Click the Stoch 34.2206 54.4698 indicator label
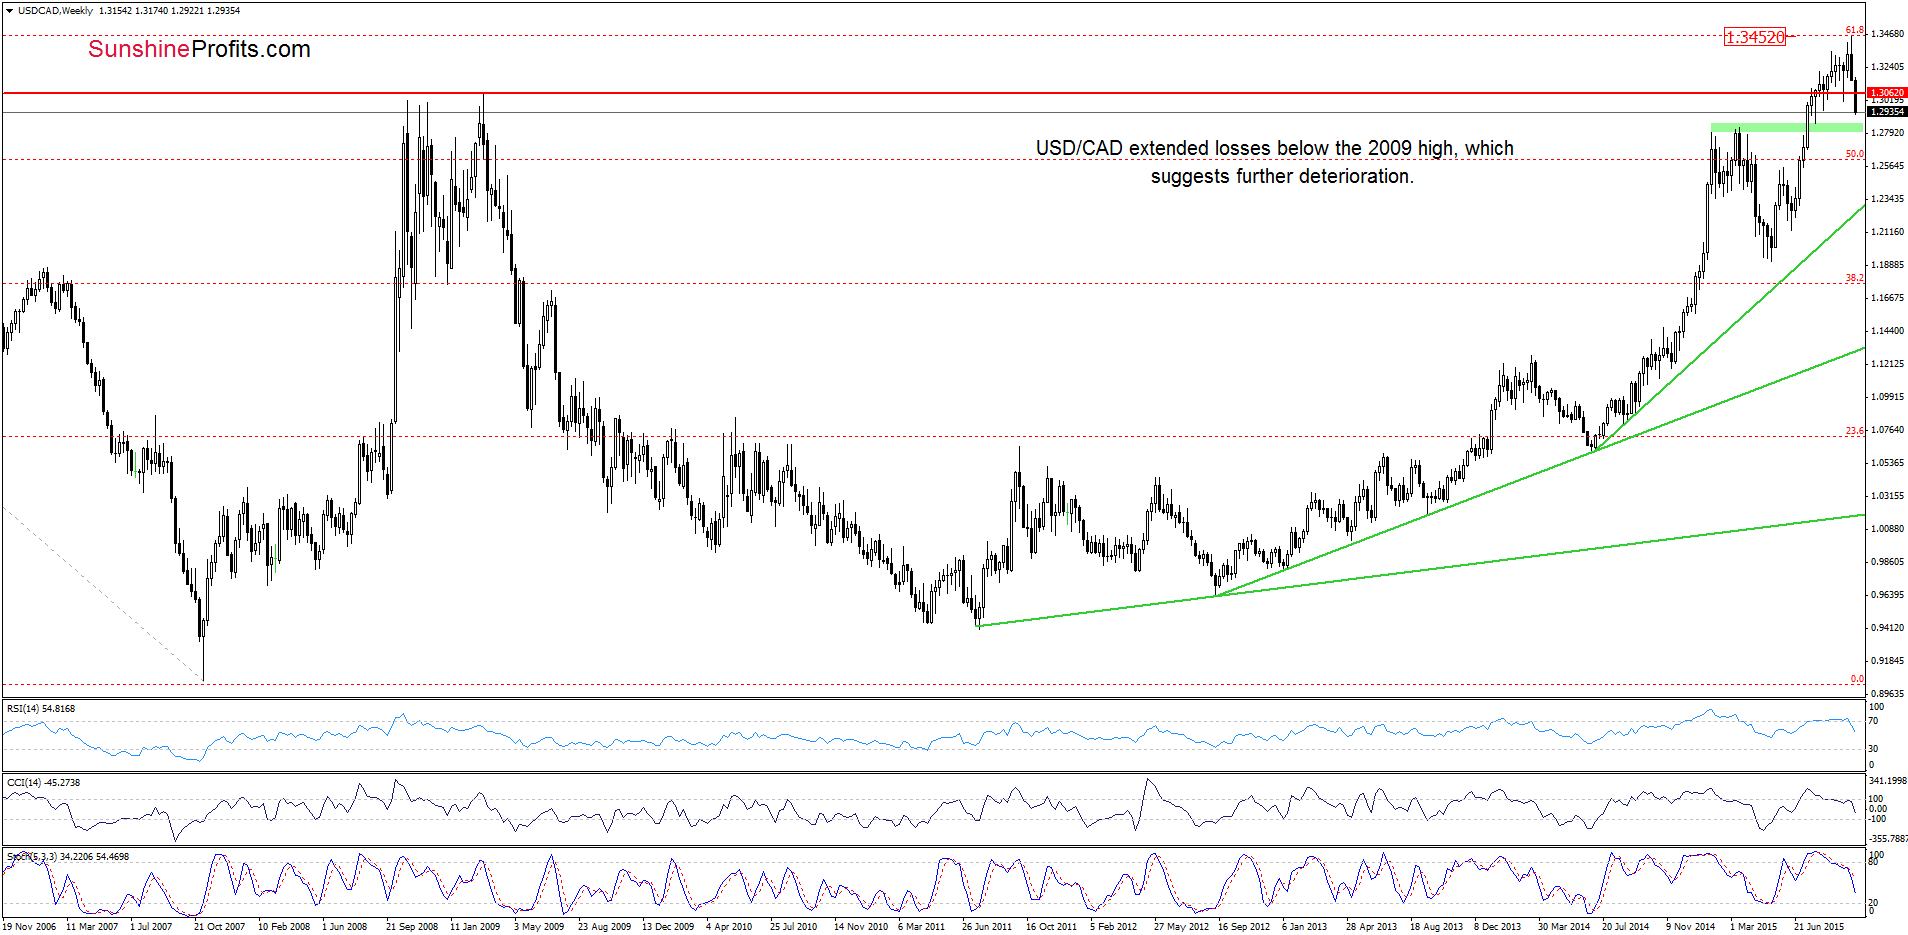This screenshot has height=935, width=1908. coord(67,856)
